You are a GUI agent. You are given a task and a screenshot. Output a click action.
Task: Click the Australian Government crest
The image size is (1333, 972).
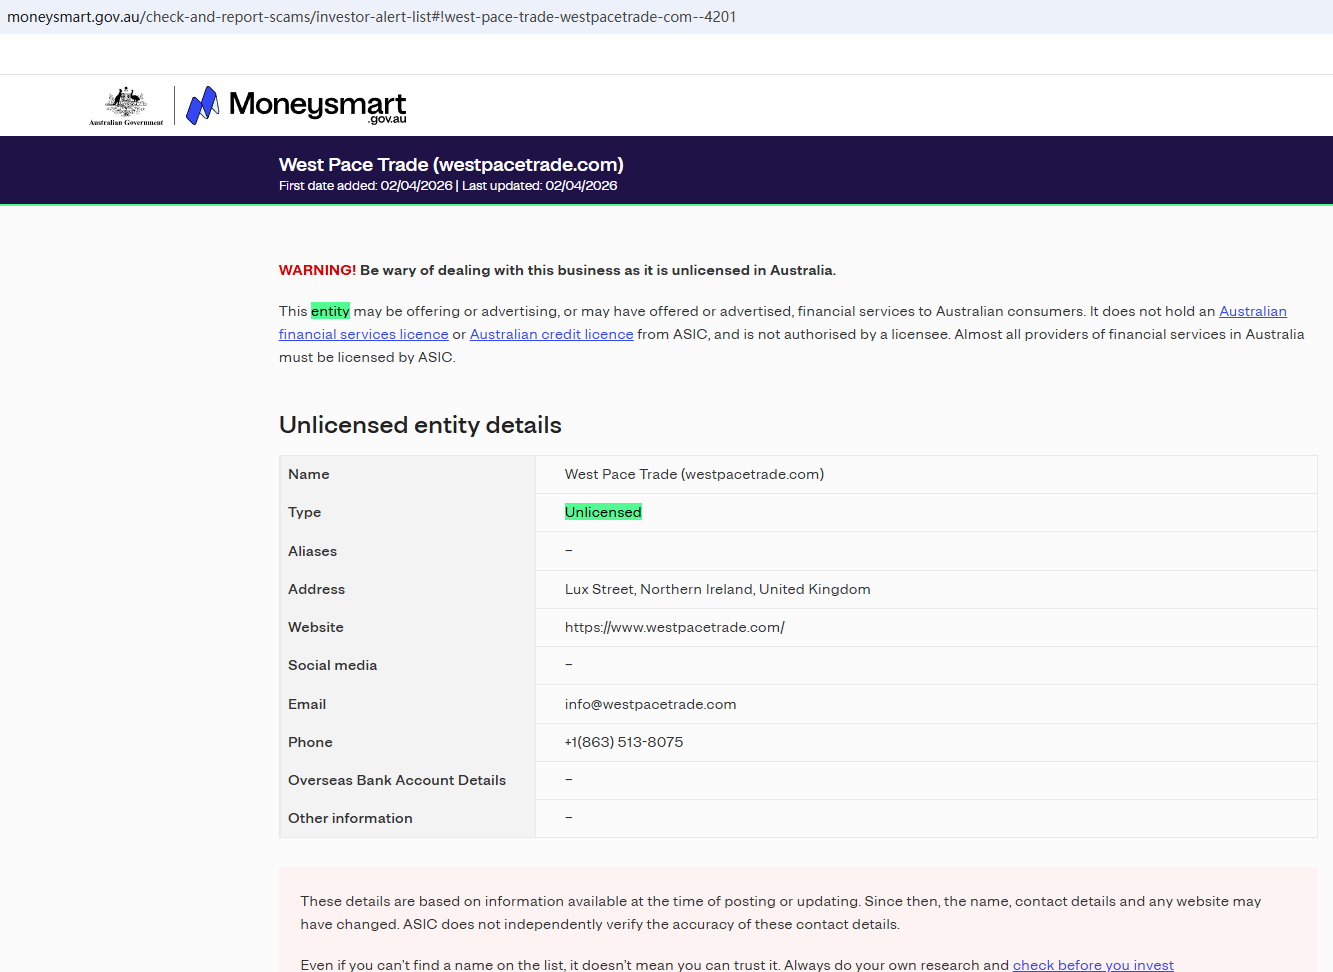tap(126, 105)
